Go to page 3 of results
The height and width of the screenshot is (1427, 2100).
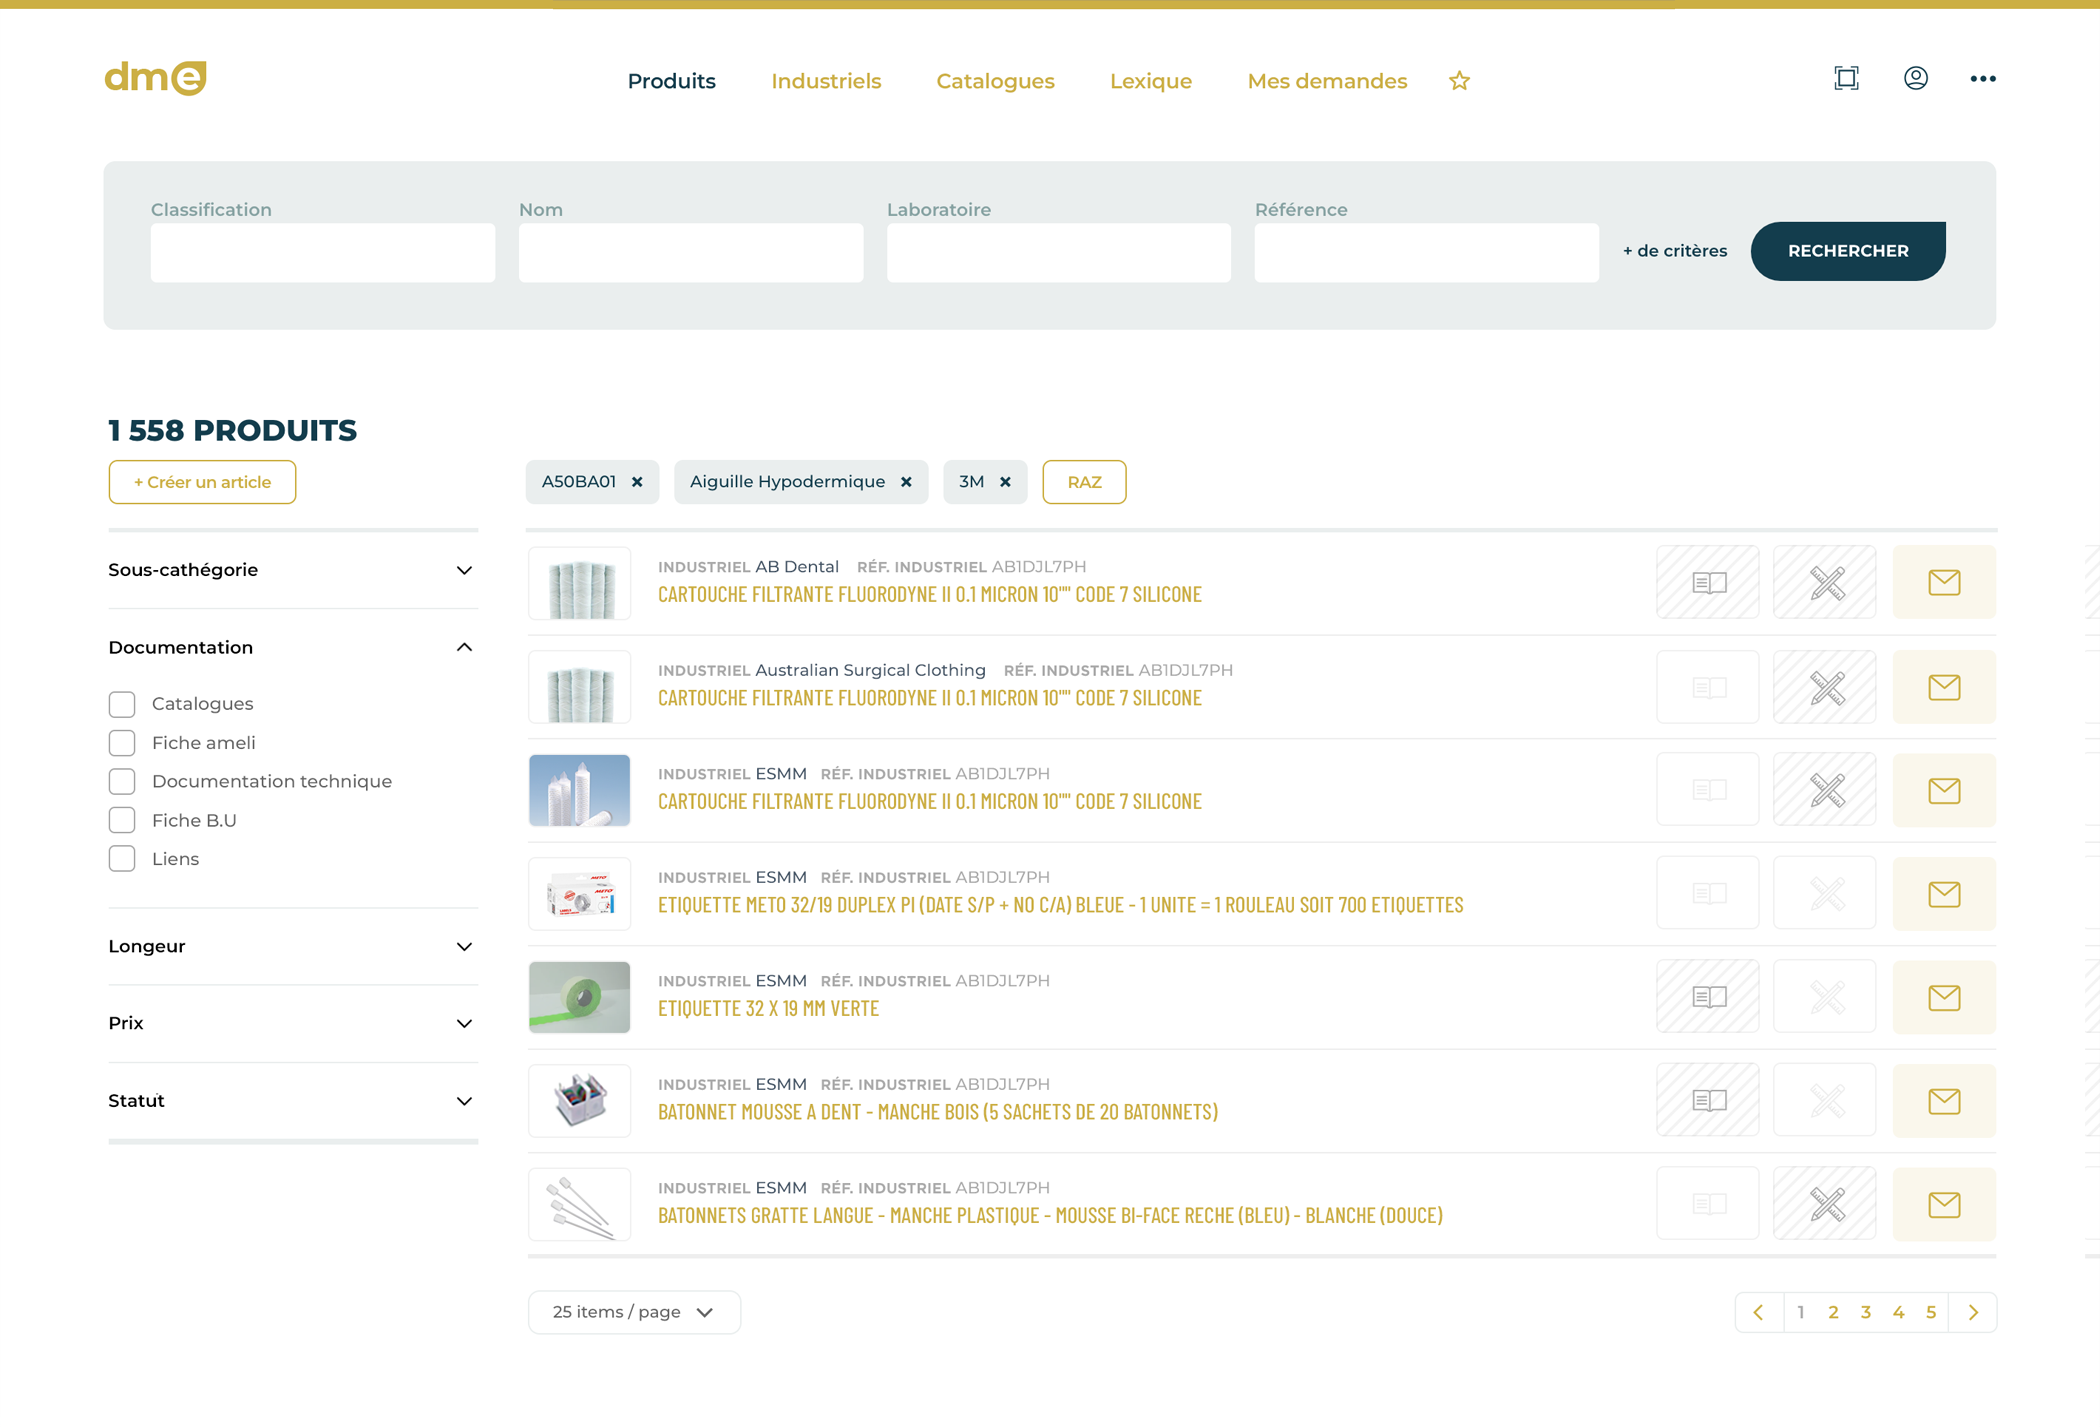[x=1865, y=1312]
